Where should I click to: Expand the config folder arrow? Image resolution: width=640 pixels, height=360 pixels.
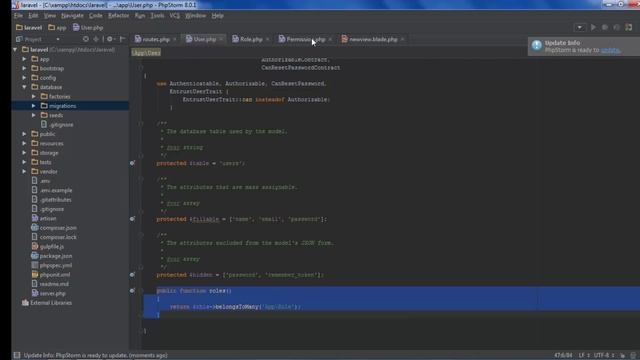24,78
